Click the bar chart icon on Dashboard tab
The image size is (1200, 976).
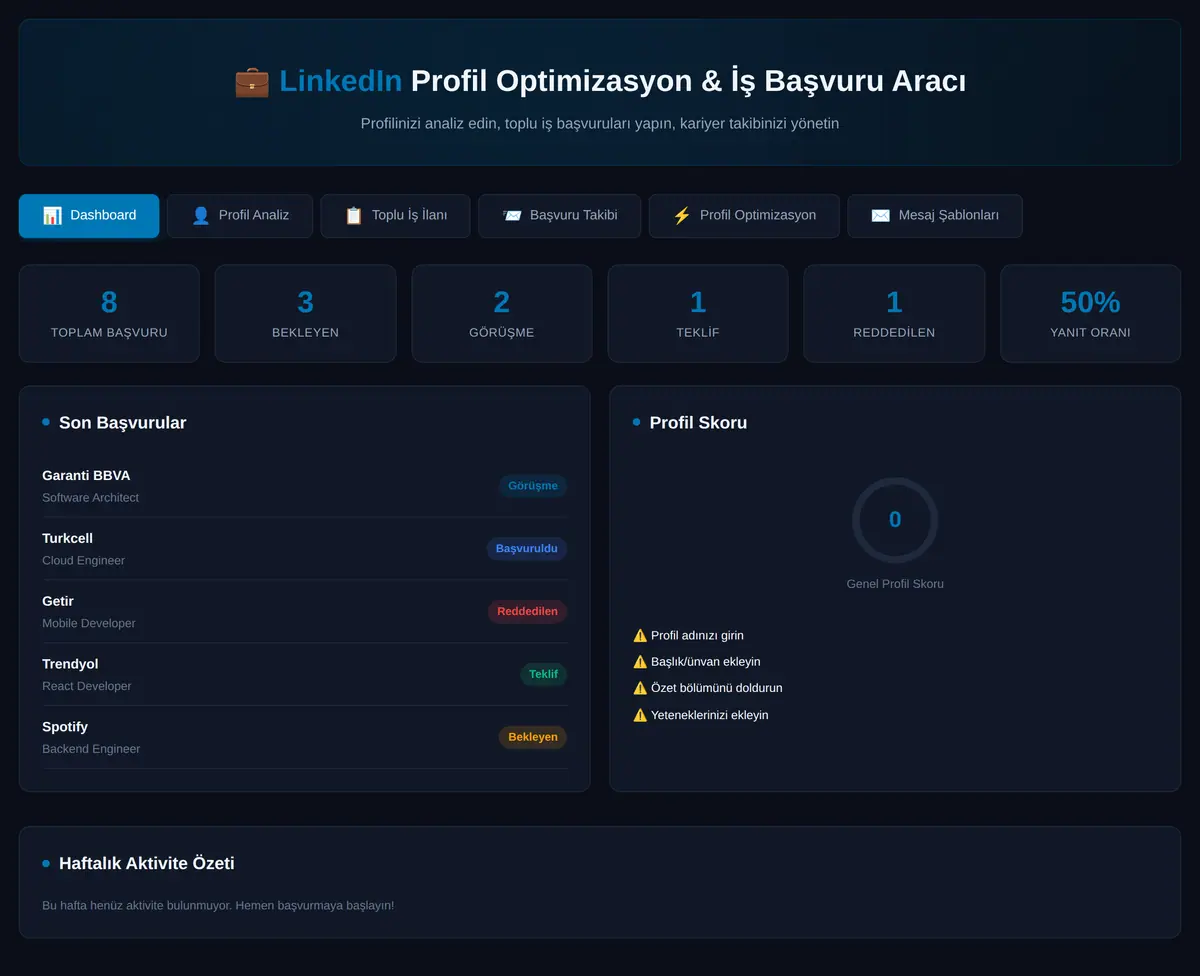pos(52,216)
